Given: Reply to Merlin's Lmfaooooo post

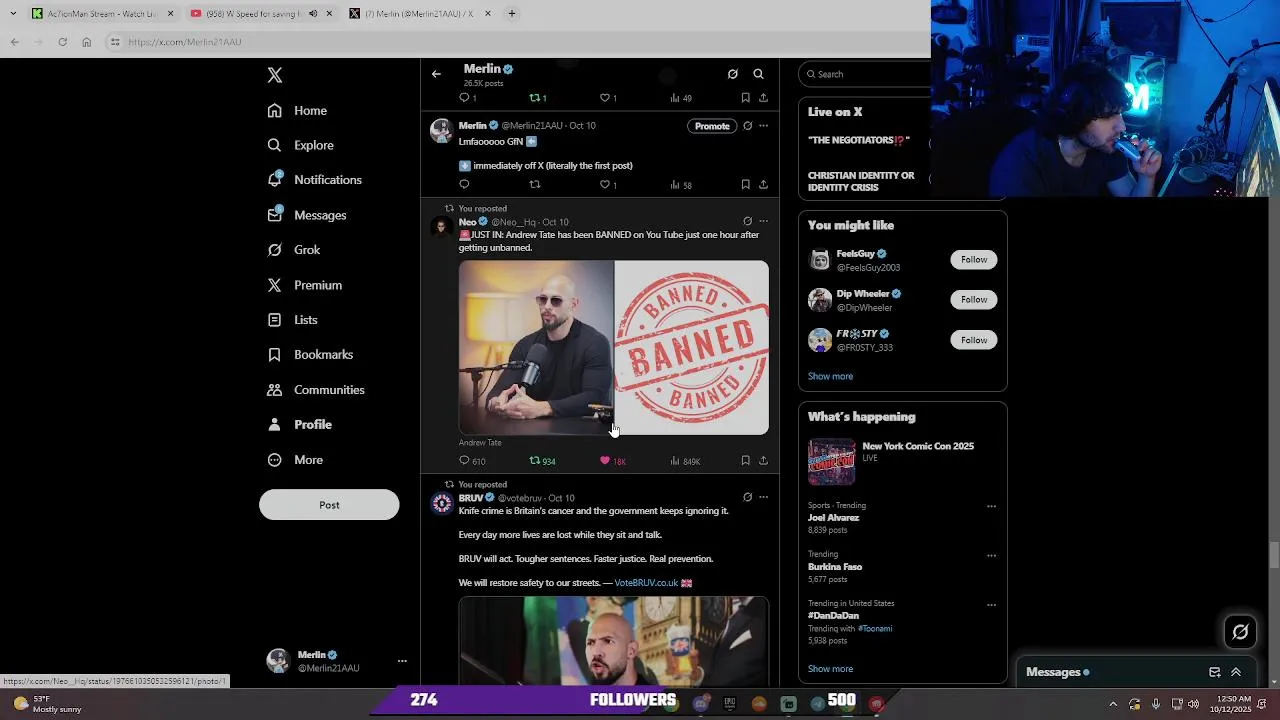Looking at the screenshot, I should (464, 185).
